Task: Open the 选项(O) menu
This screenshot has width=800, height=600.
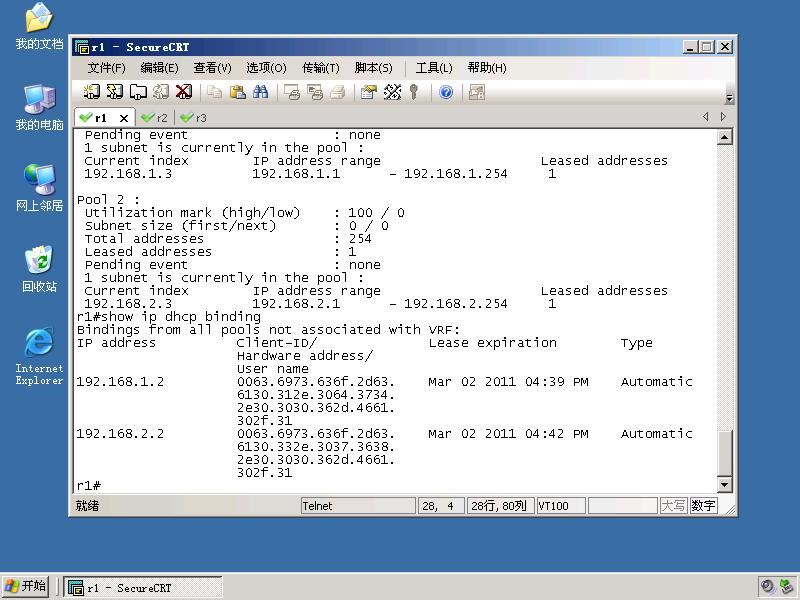Action: [x=266, y=68]
